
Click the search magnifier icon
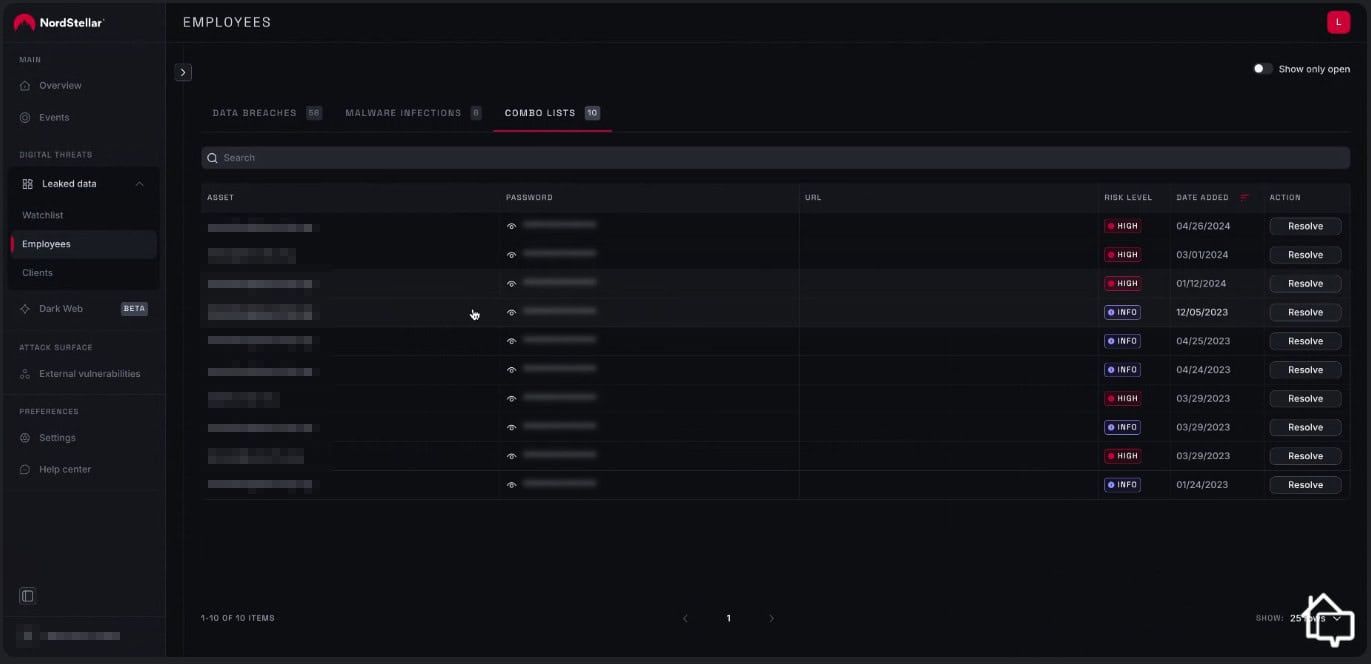tap(213, 158)
